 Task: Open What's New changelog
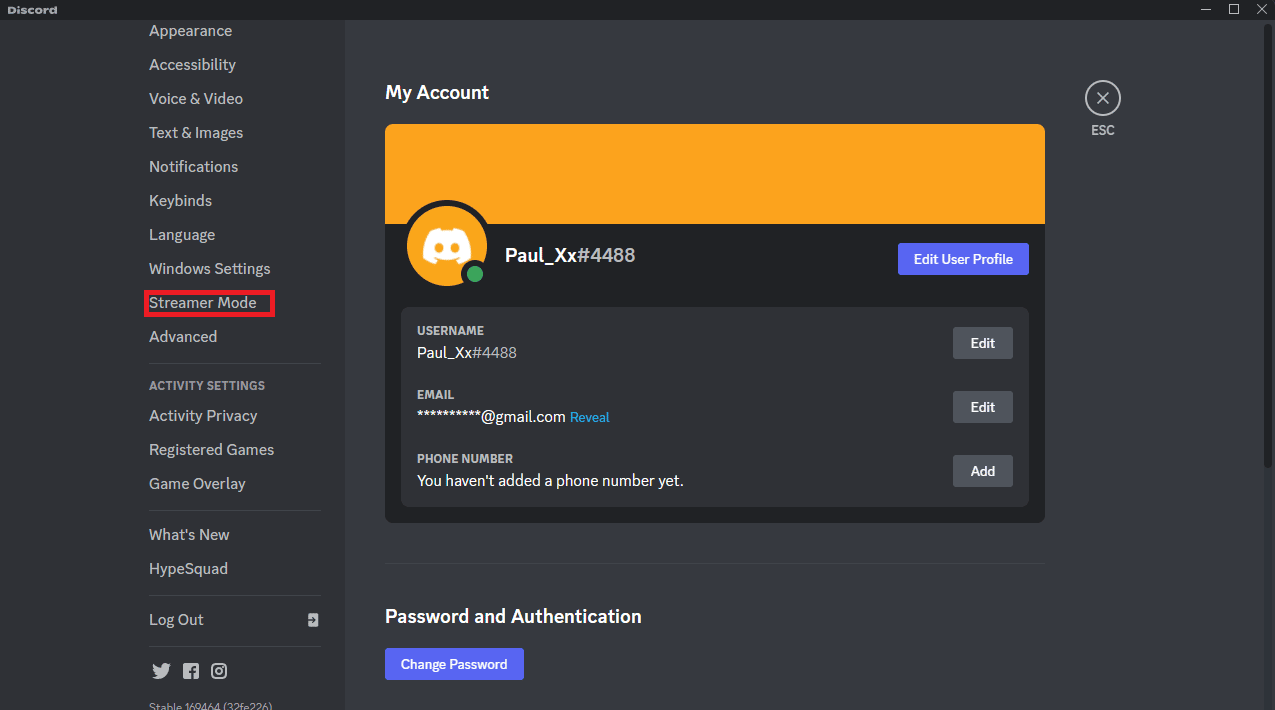point(189,535)
